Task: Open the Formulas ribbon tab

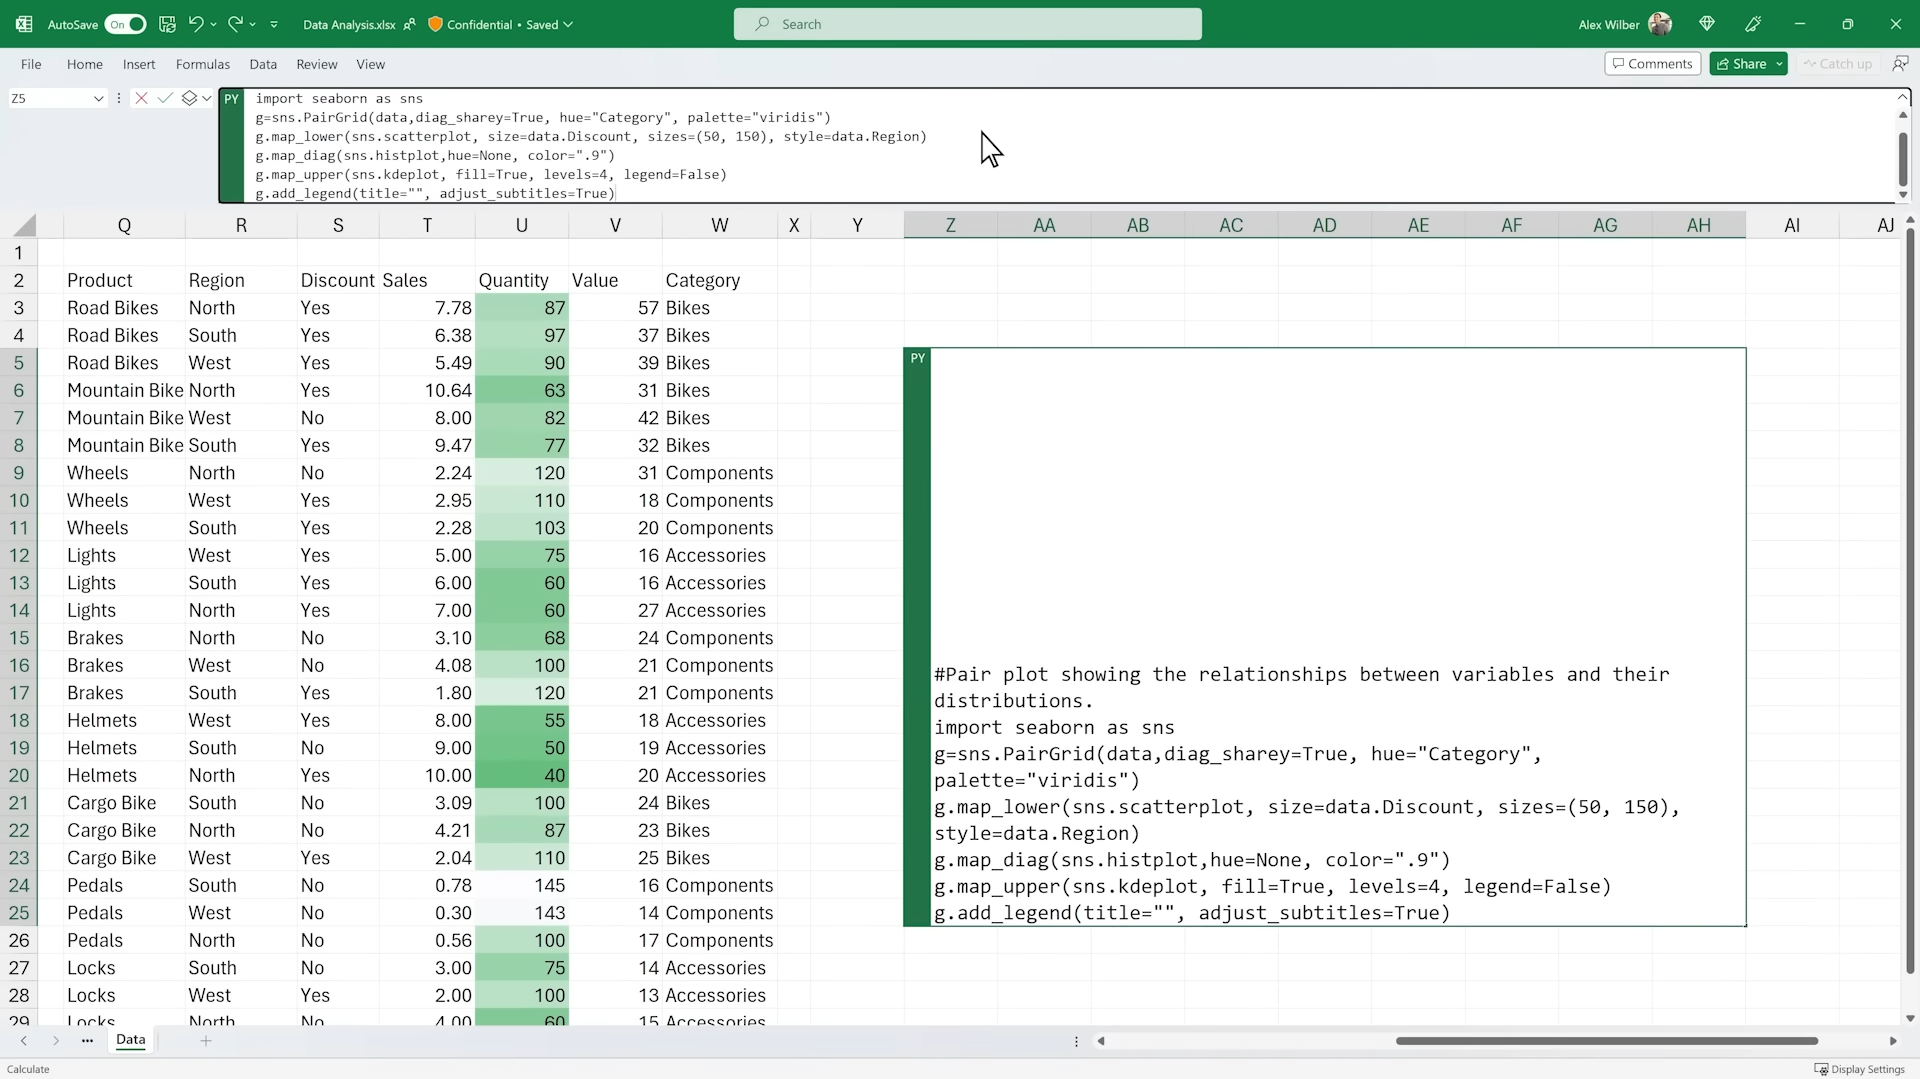Action: (203, 64)
